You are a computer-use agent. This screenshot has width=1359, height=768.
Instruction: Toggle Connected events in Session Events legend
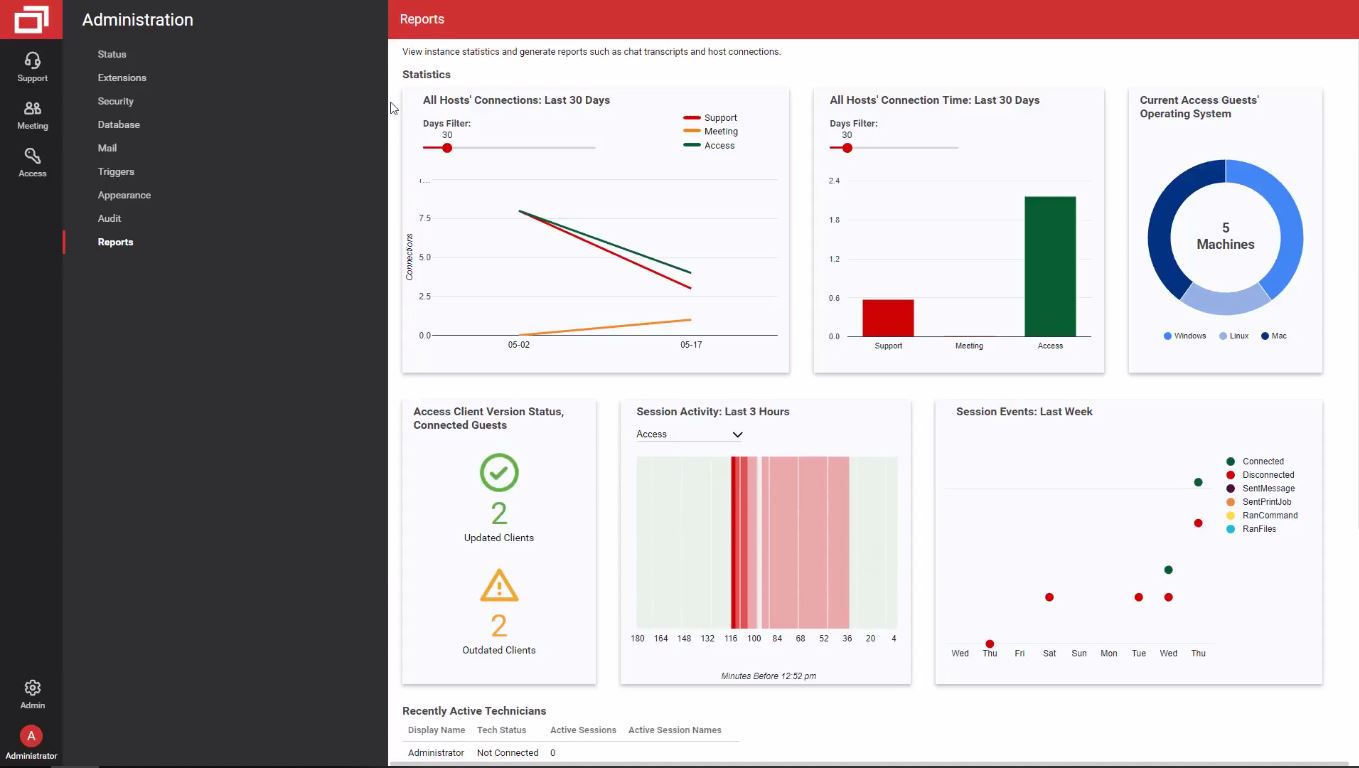(1260, 462)
